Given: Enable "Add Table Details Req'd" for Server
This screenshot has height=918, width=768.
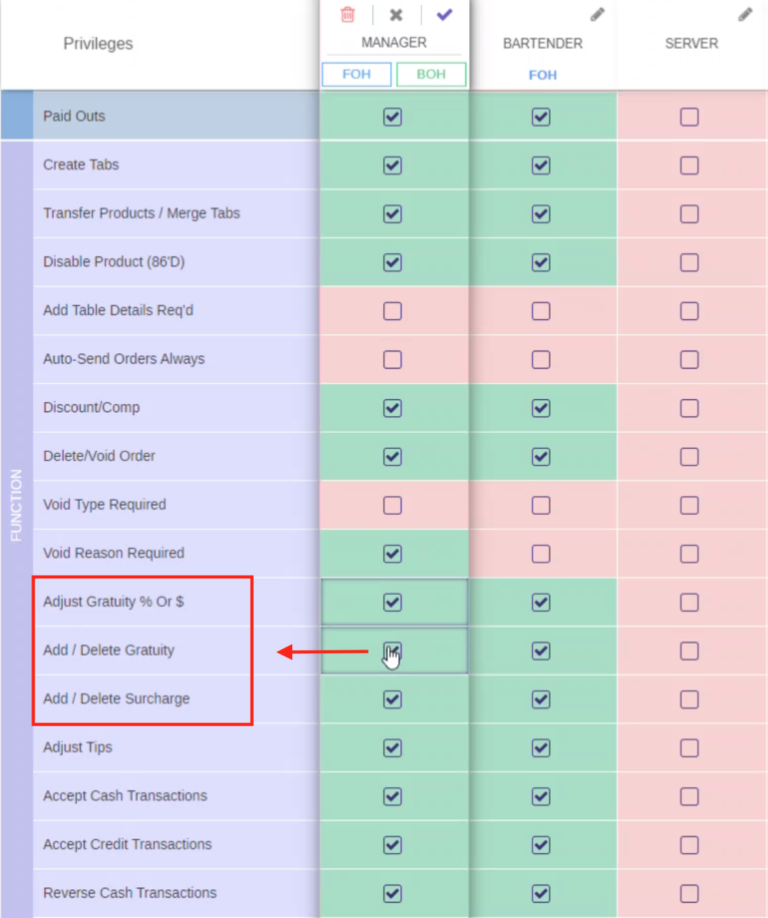Looking at the screenshot, I should tap(688, 311).
